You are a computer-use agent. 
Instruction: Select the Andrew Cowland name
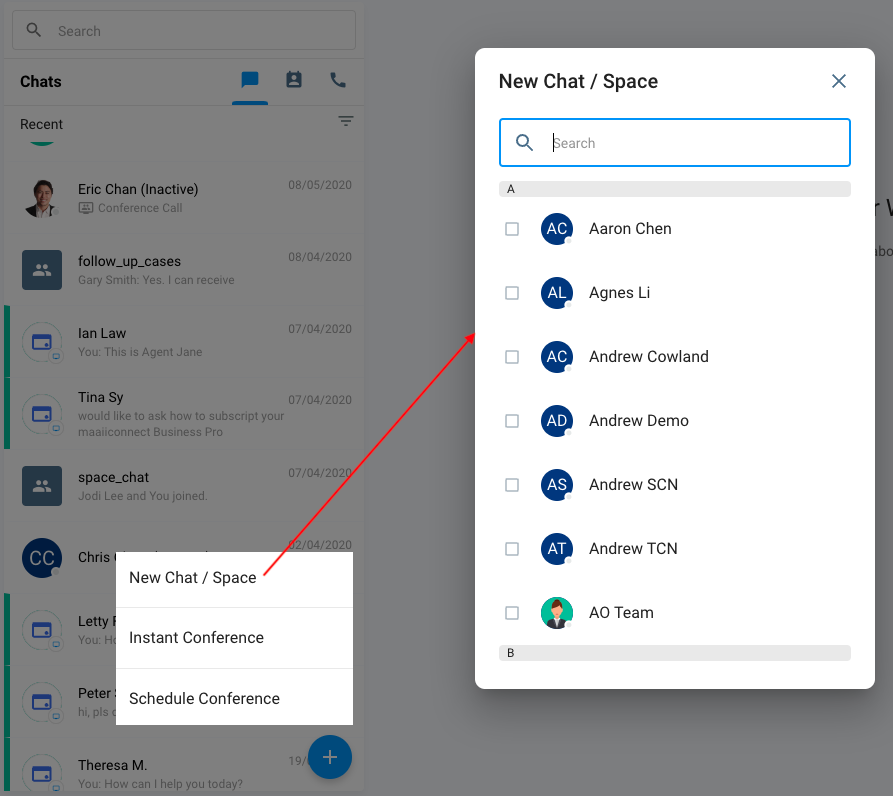point(649,356)
